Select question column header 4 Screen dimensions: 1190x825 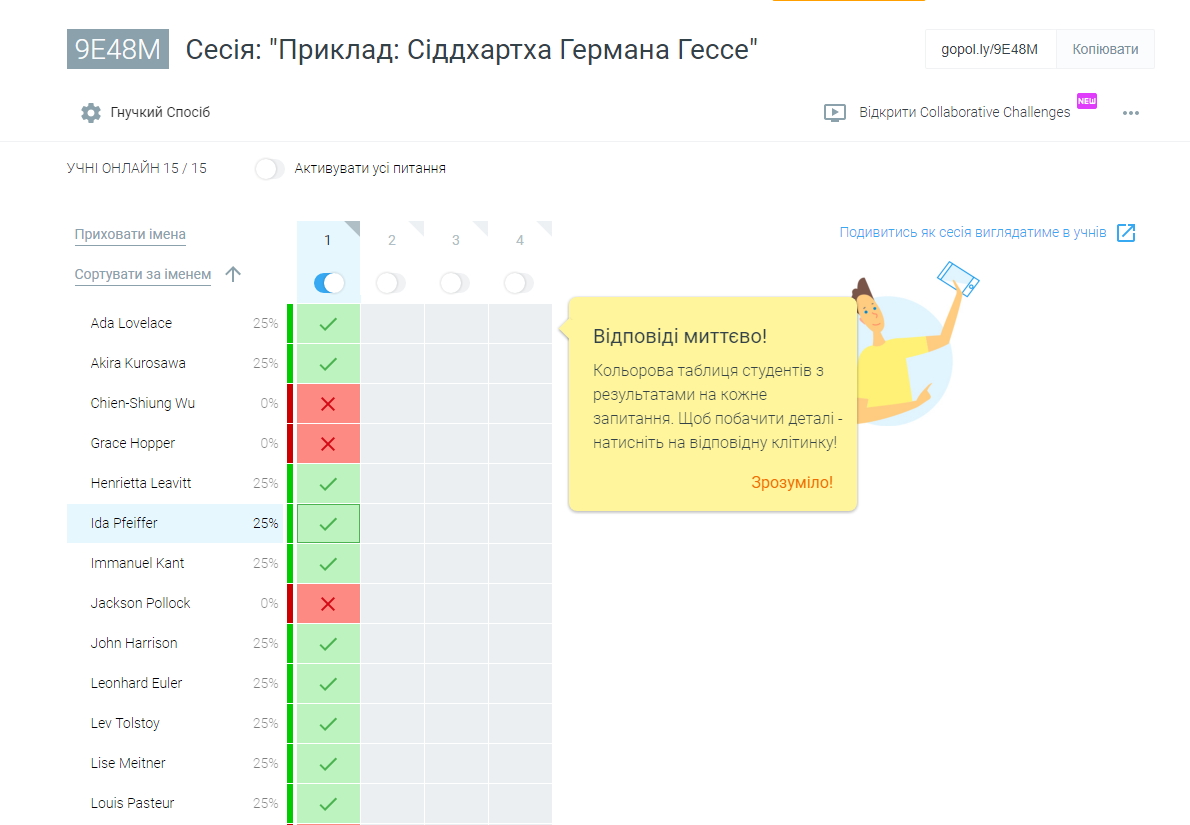coord(520,241)
